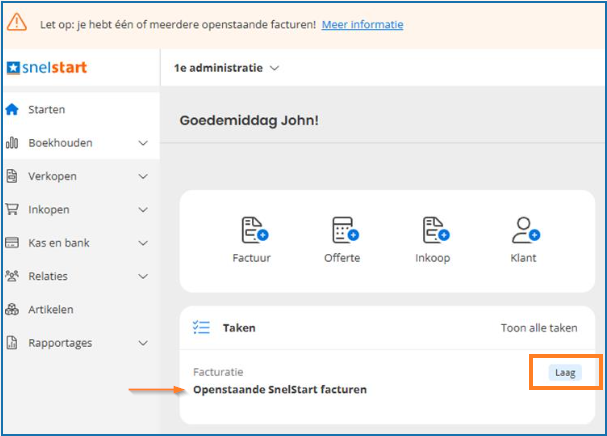Click the Starten home icon
607x436 pixels.
coord(13,109)
